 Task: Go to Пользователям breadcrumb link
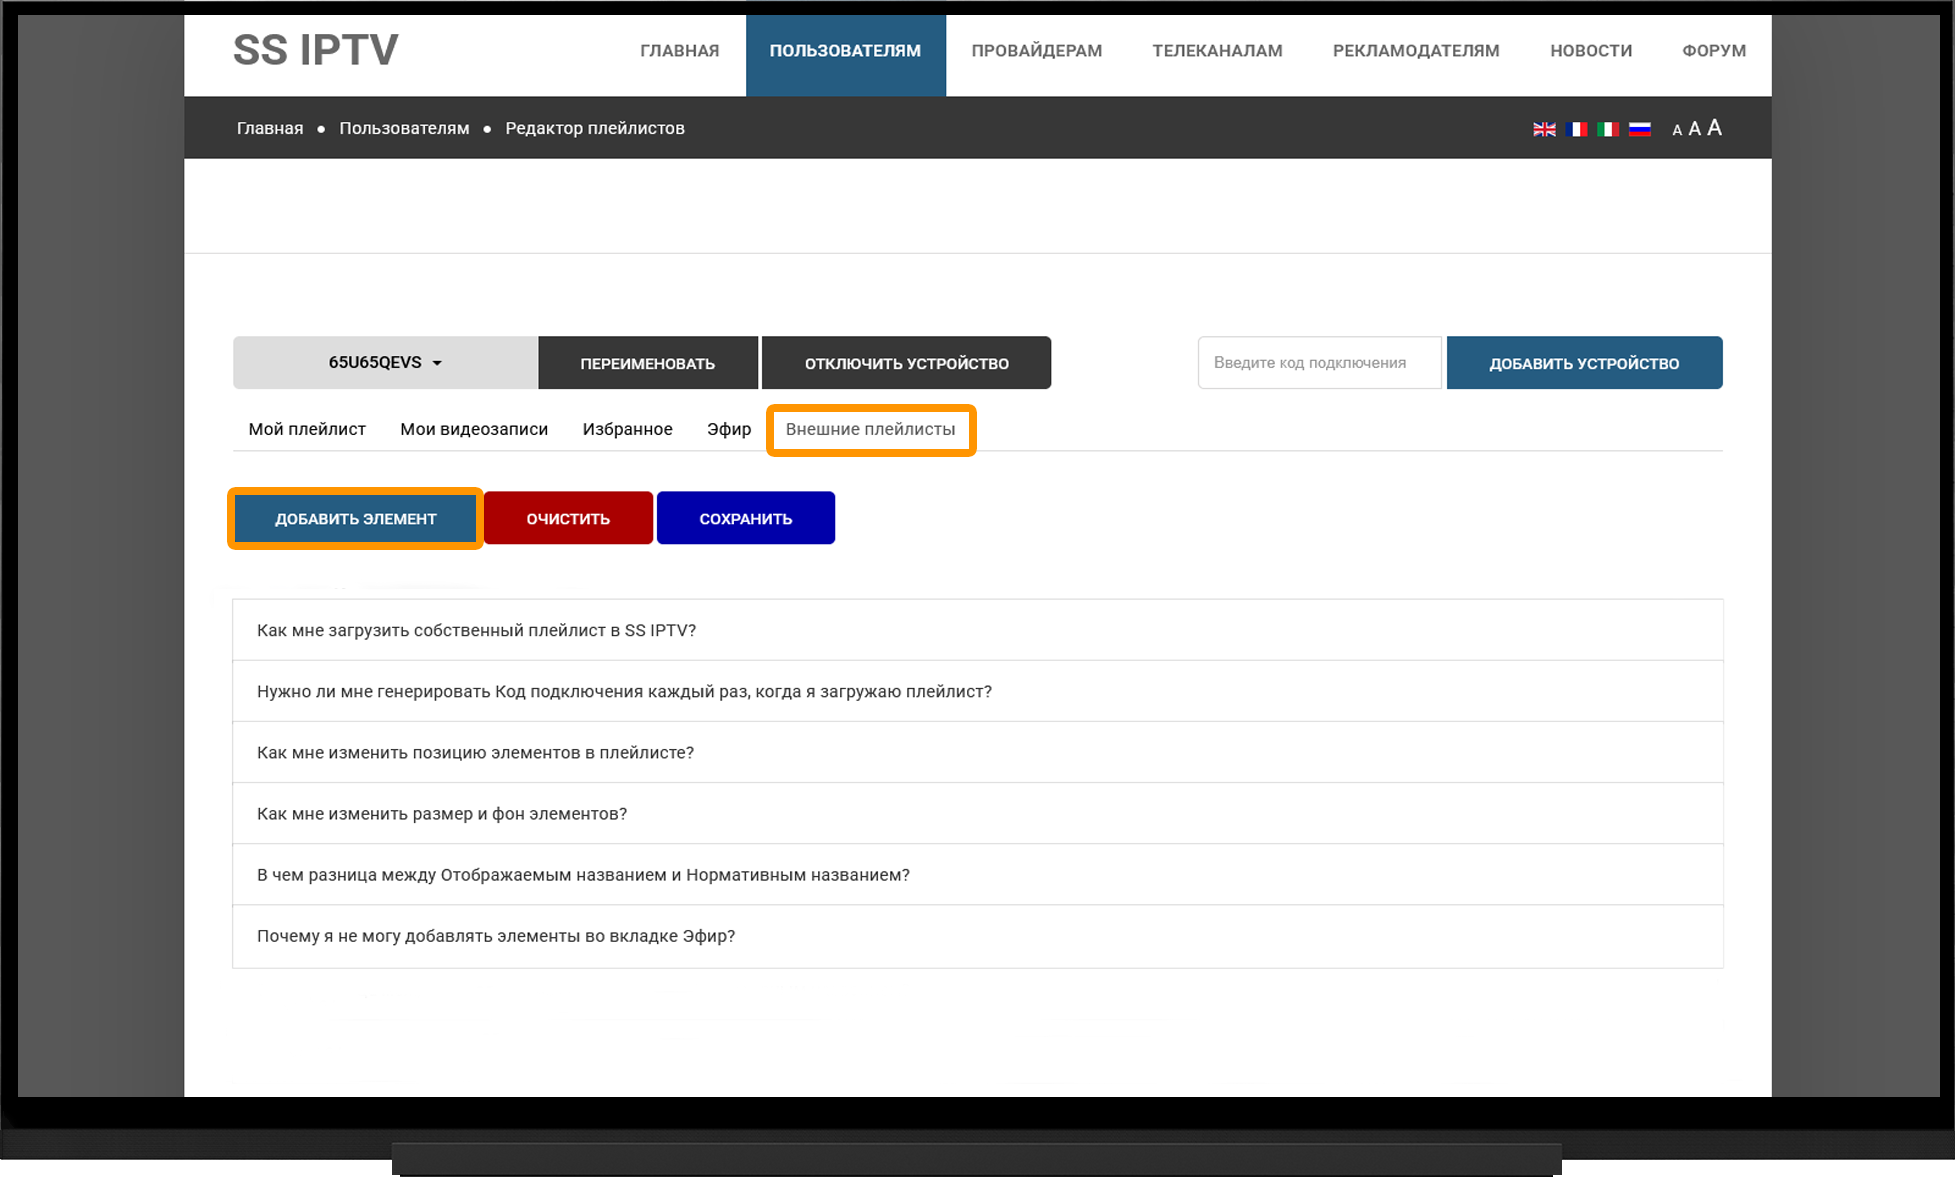(404, 128)
